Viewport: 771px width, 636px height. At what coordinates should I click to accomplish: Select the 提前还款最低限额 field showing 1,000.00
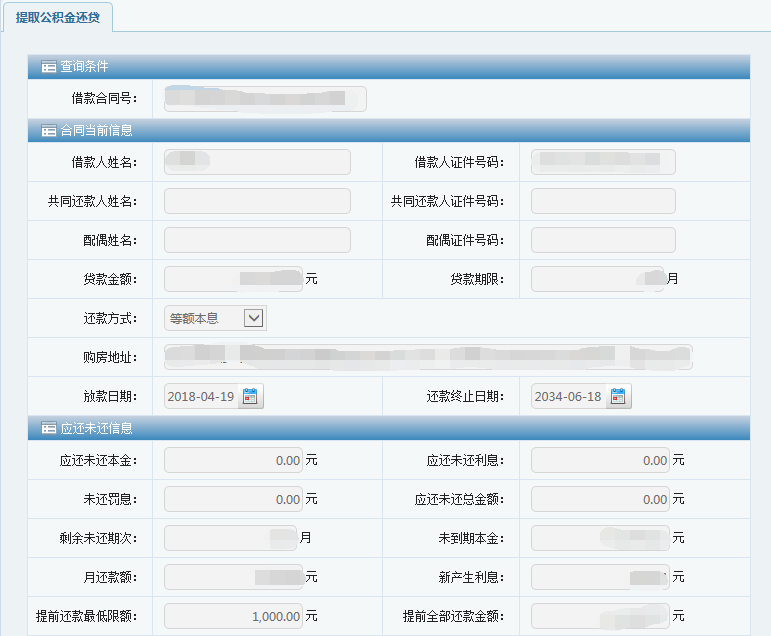pyautogui.click(x=233, y=616)
